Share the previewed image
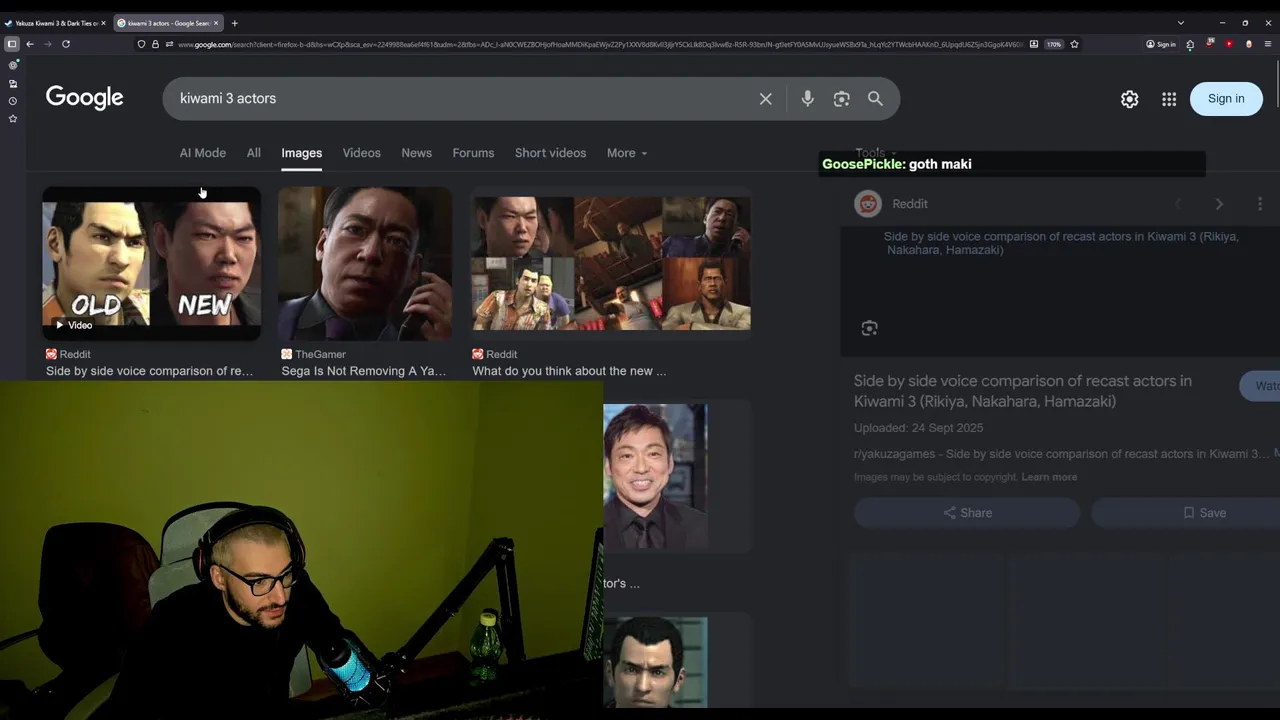This screenshot has height=720, width=1280. pyautogui.click(x=967, y=513)
